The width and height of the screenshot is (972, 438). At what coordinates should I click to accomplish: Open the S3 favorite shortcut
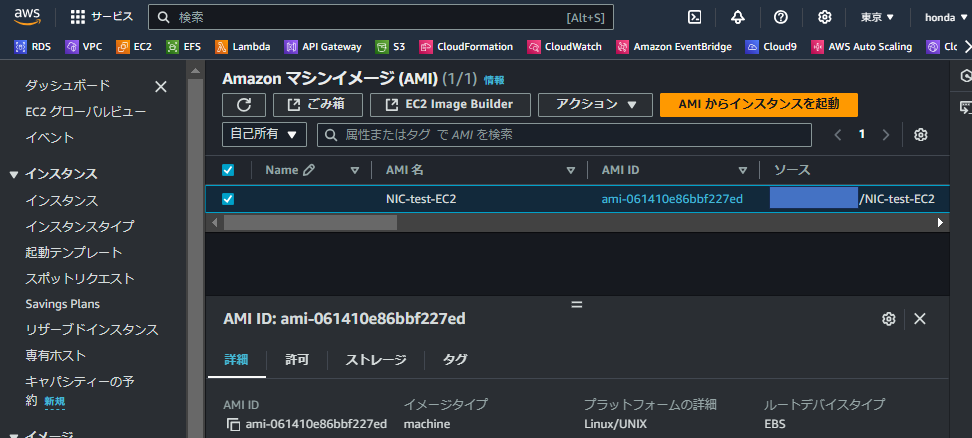click(x=391, y=46)
